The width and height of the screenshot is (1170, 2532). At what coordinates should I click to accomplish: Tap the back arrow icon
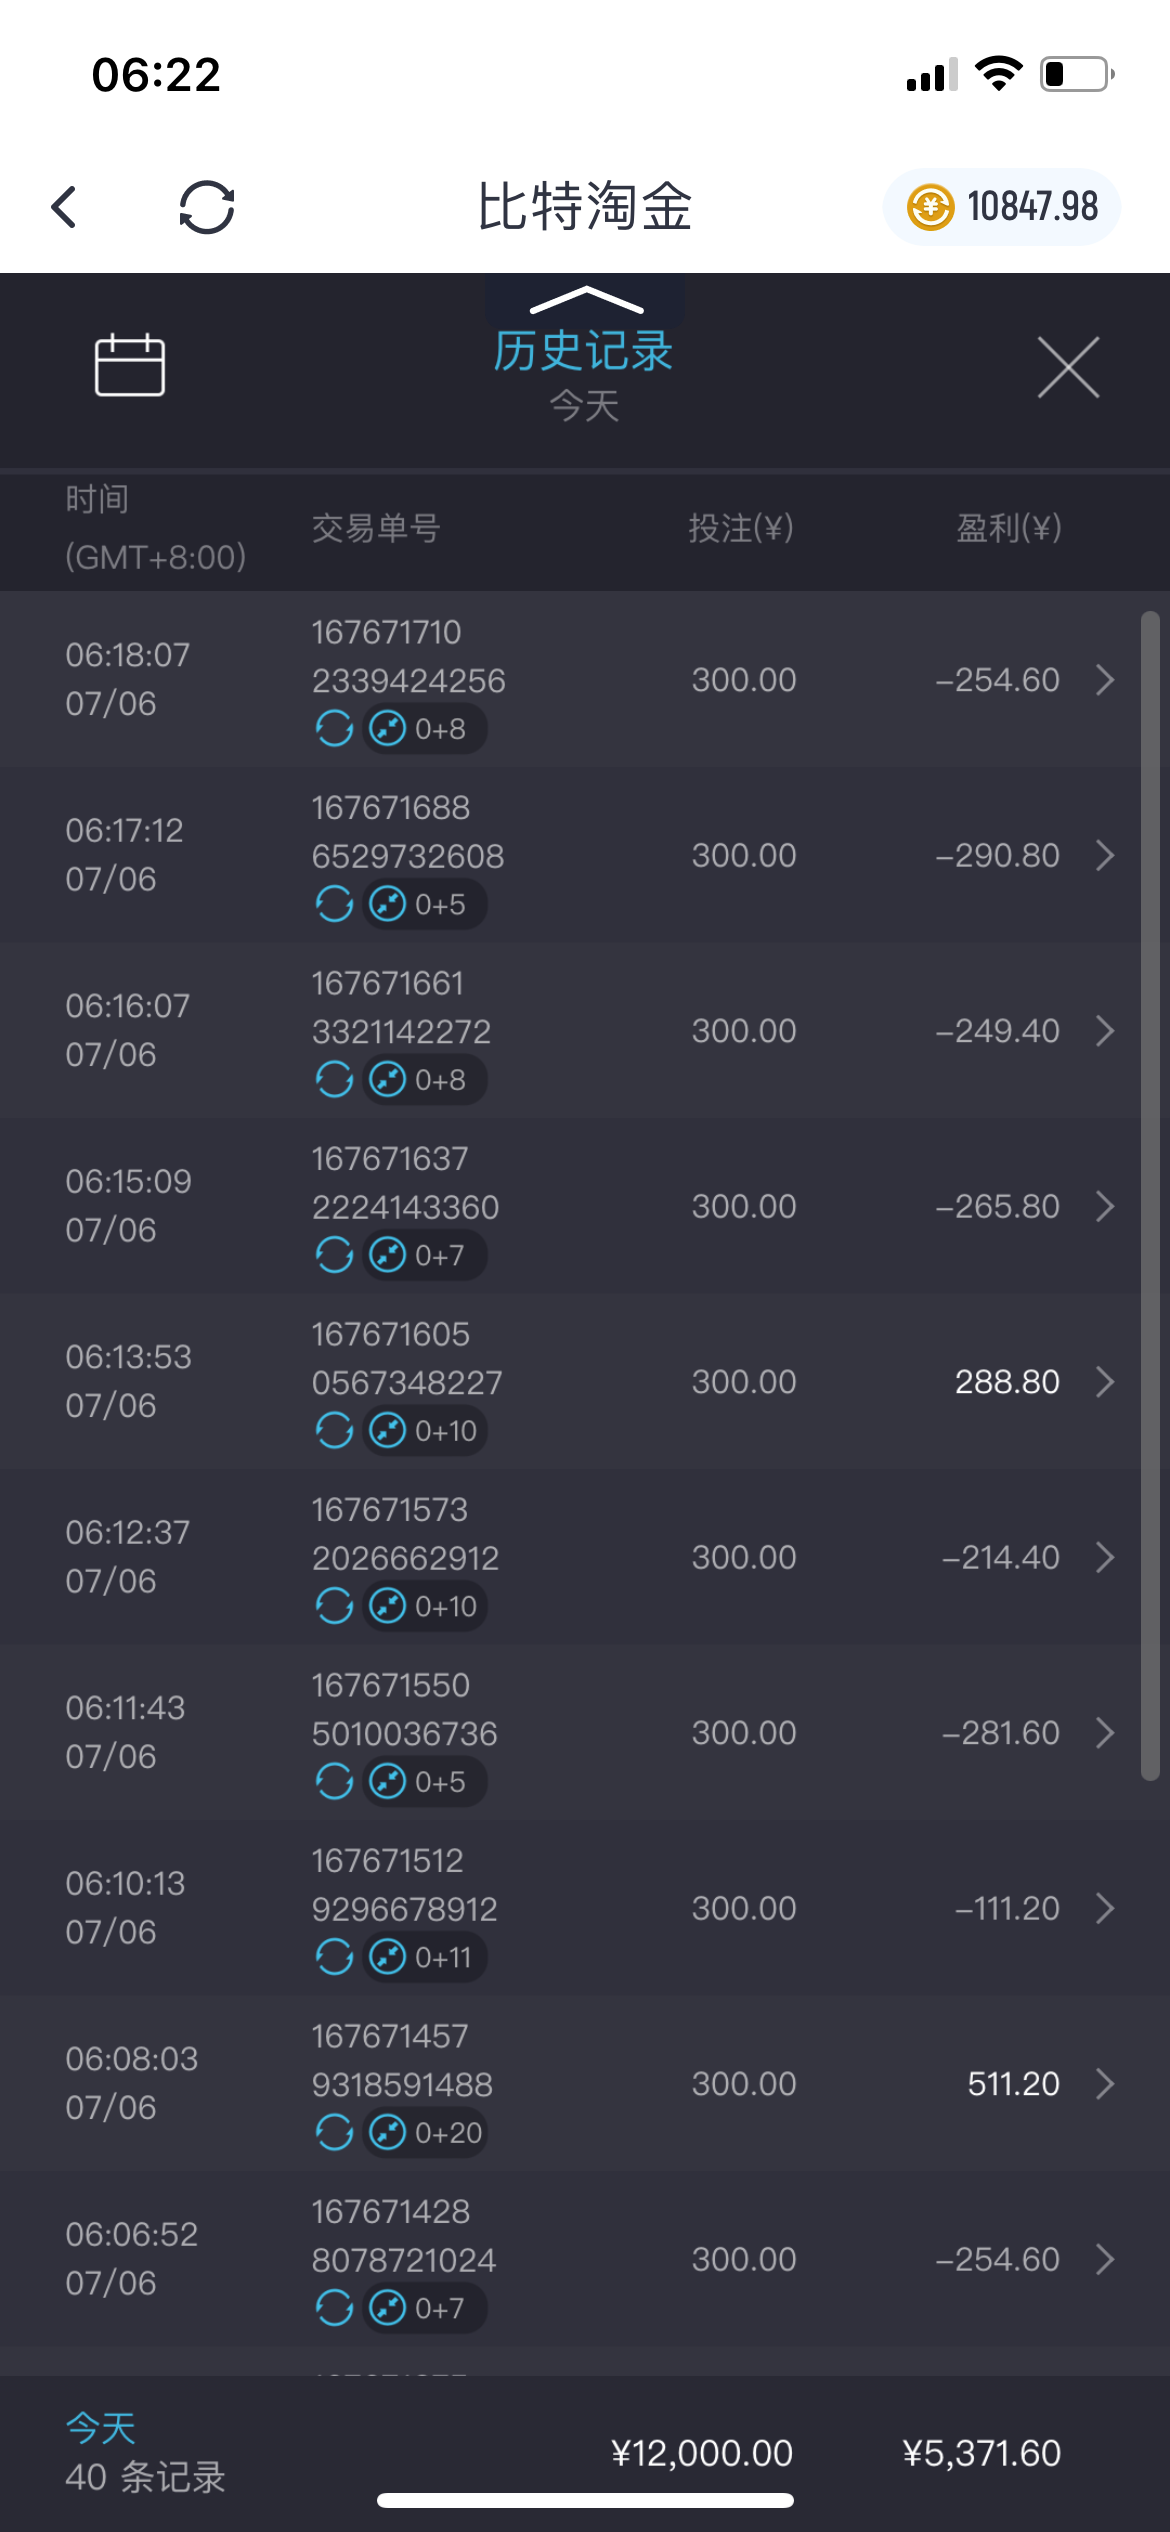[65, 207]
